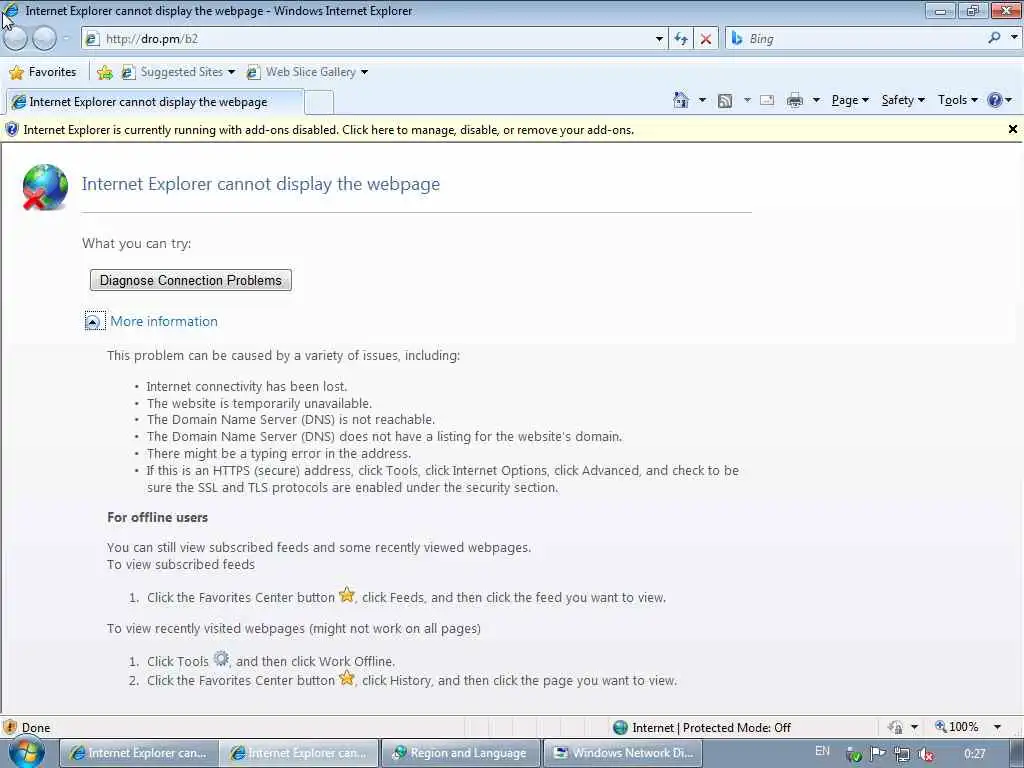Click the More information link

pyautogui.click(x=164, y=321)
